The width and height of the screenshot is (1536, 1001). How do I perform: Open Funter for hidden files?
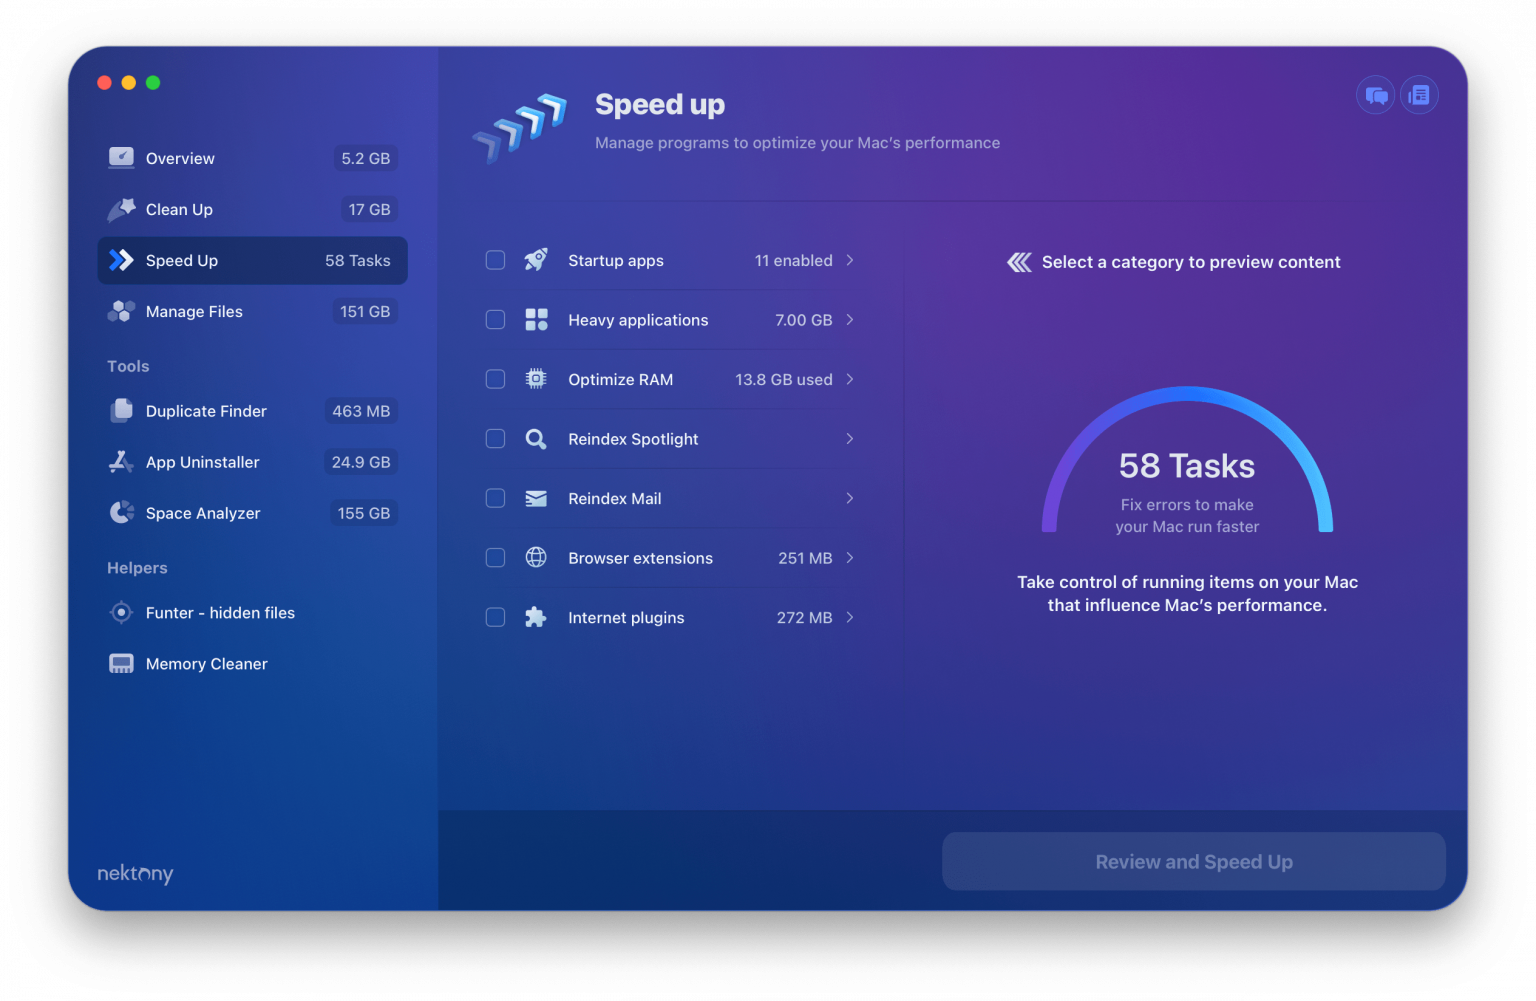(x=220, y=612)
